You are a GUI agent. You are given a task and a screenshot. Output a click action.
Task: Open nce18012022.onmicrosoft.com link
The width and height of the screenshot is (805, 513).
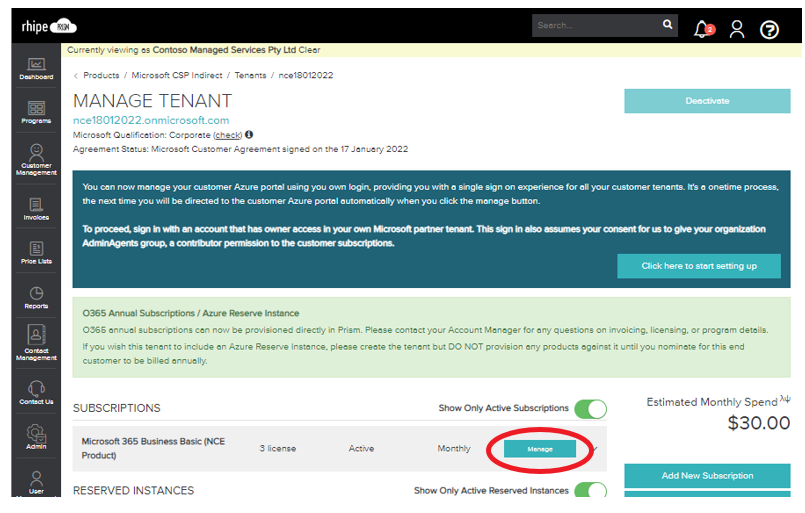coord(151,120)
